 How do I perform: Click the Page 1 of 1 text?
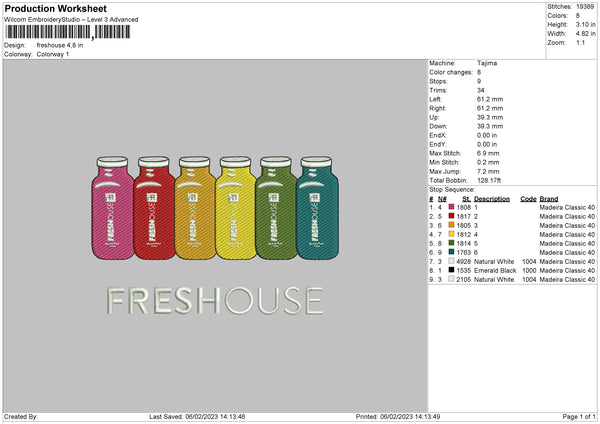(579, 416)
